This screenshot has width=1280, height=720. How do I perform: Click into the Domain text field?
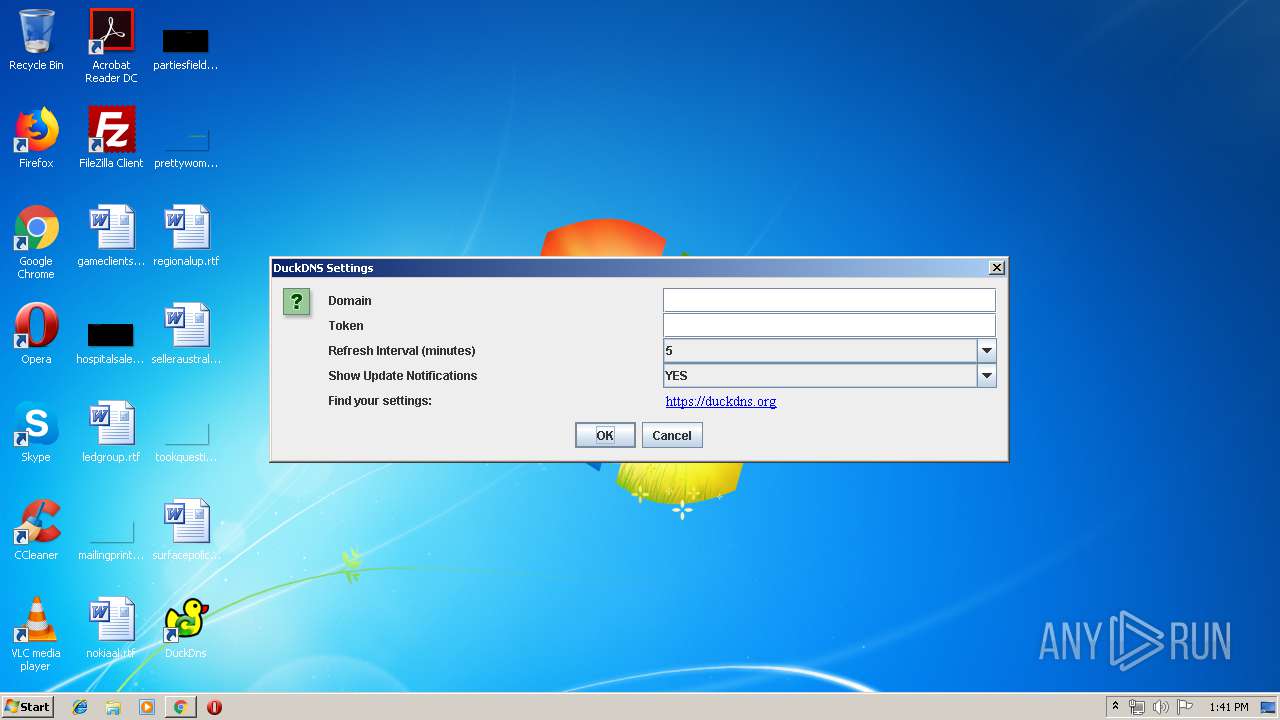tap(829, 300)
